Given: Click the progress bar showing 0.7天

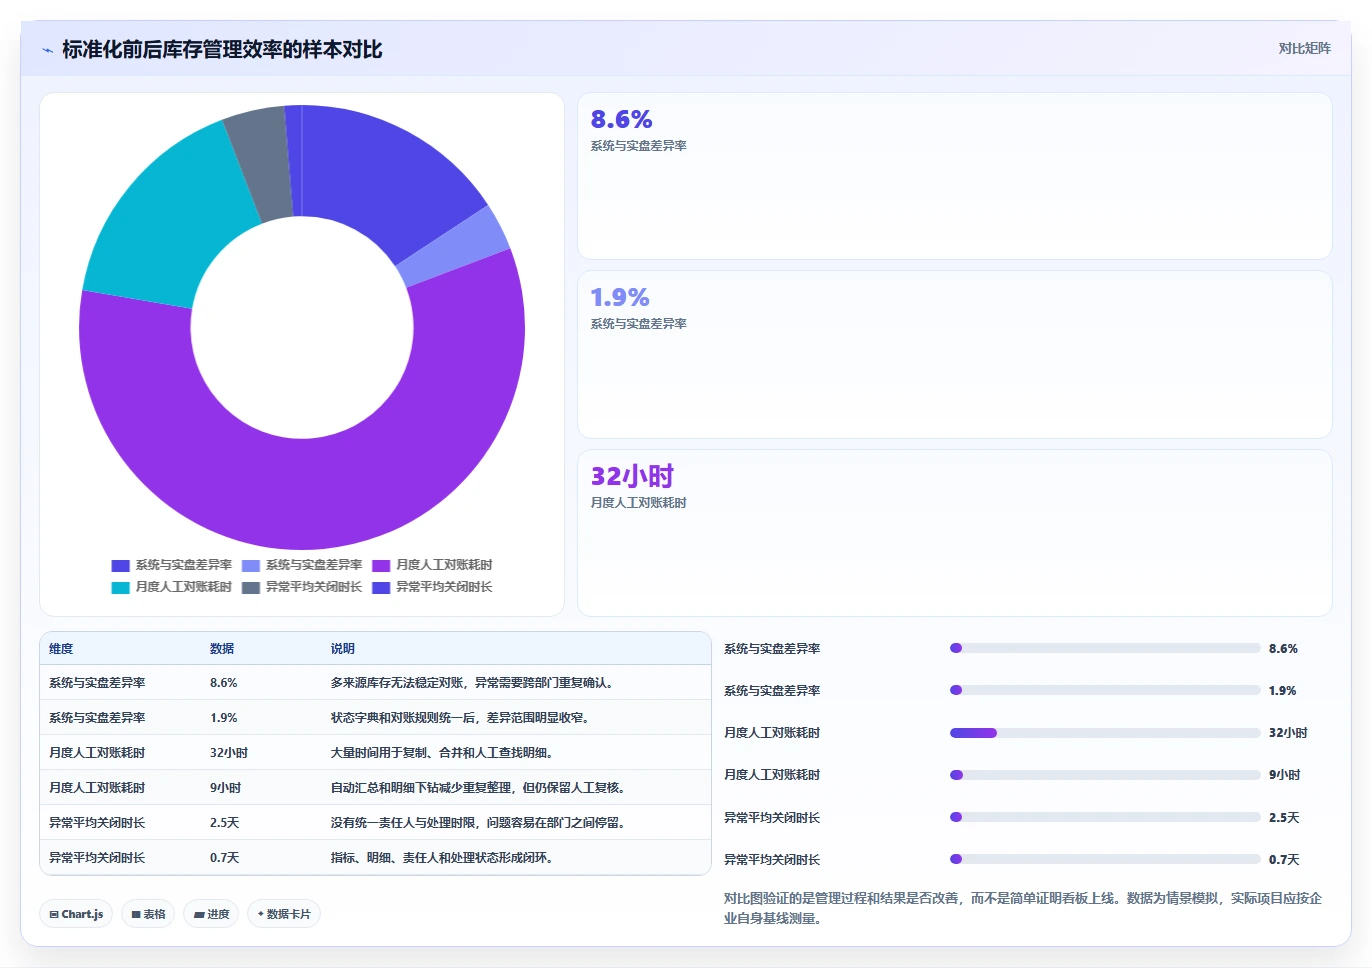Looking at the screenshot, I should pos(1105,859).
